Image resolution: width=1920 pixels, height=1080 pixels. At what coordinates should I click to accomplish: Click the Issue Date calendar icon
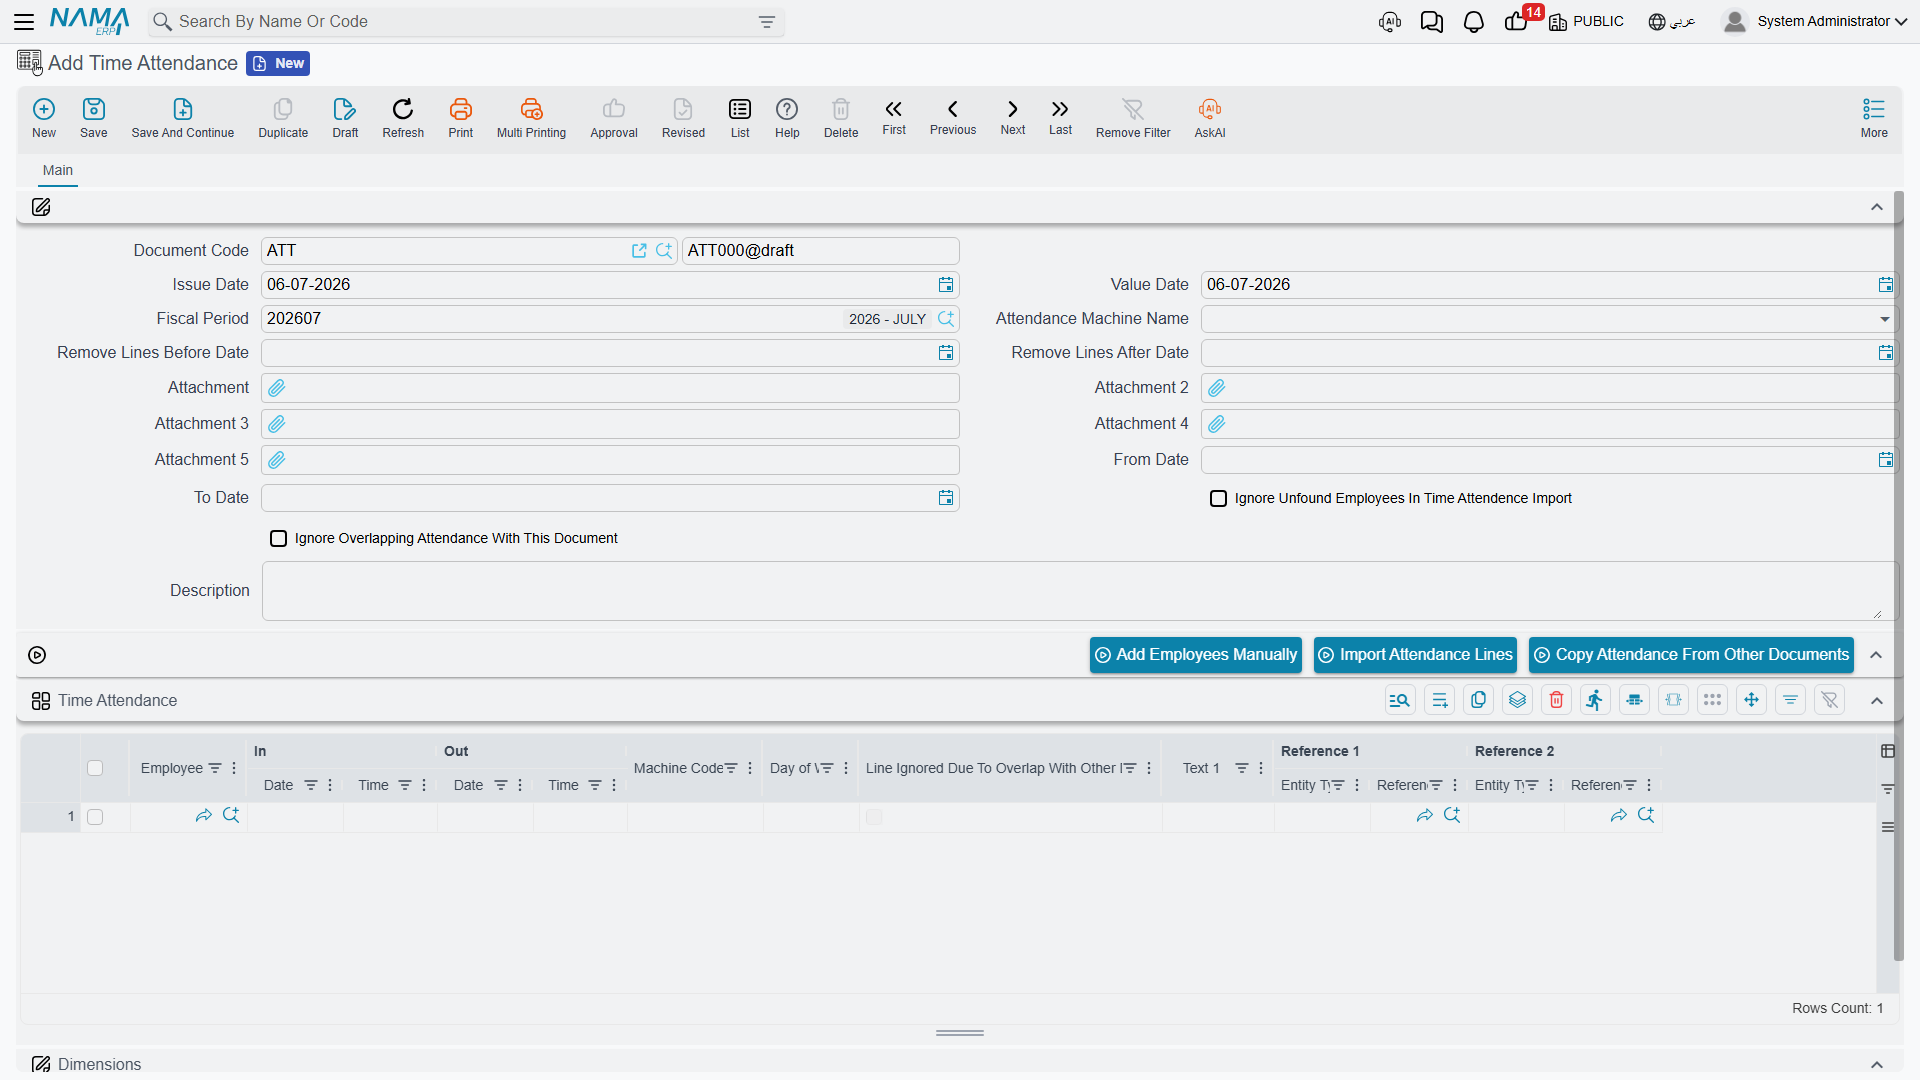point(945,285)
